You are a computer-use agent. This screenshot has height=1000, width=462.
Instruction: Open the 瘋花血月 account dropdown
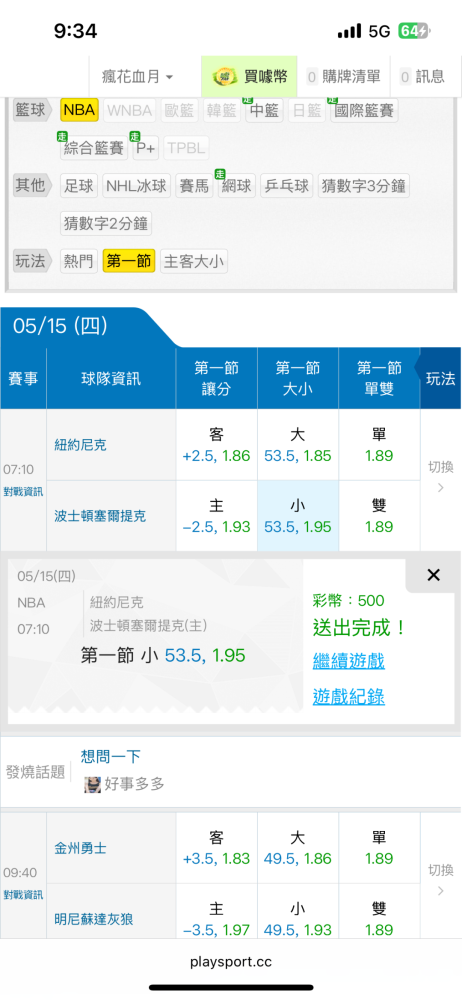[x=137, y=77]
